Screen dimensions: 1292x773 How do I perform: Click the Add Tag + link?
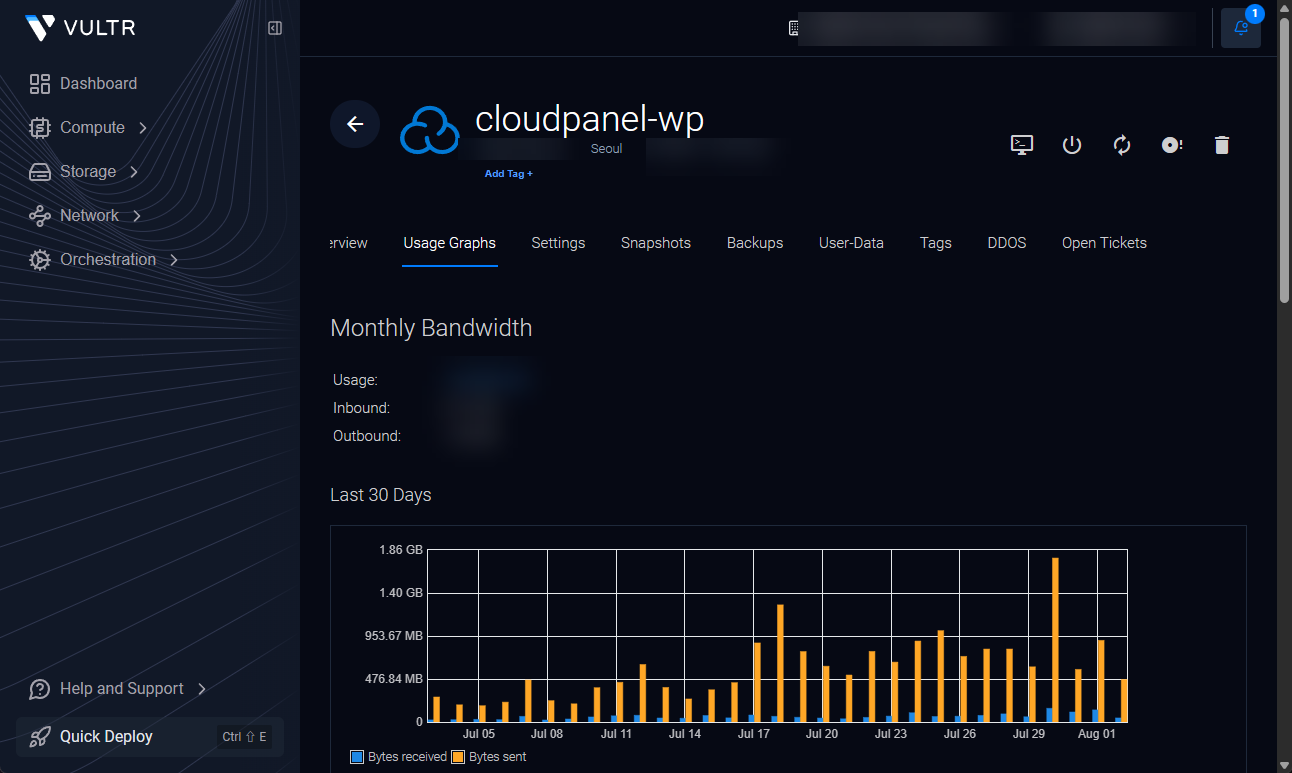tap(509, 174)
